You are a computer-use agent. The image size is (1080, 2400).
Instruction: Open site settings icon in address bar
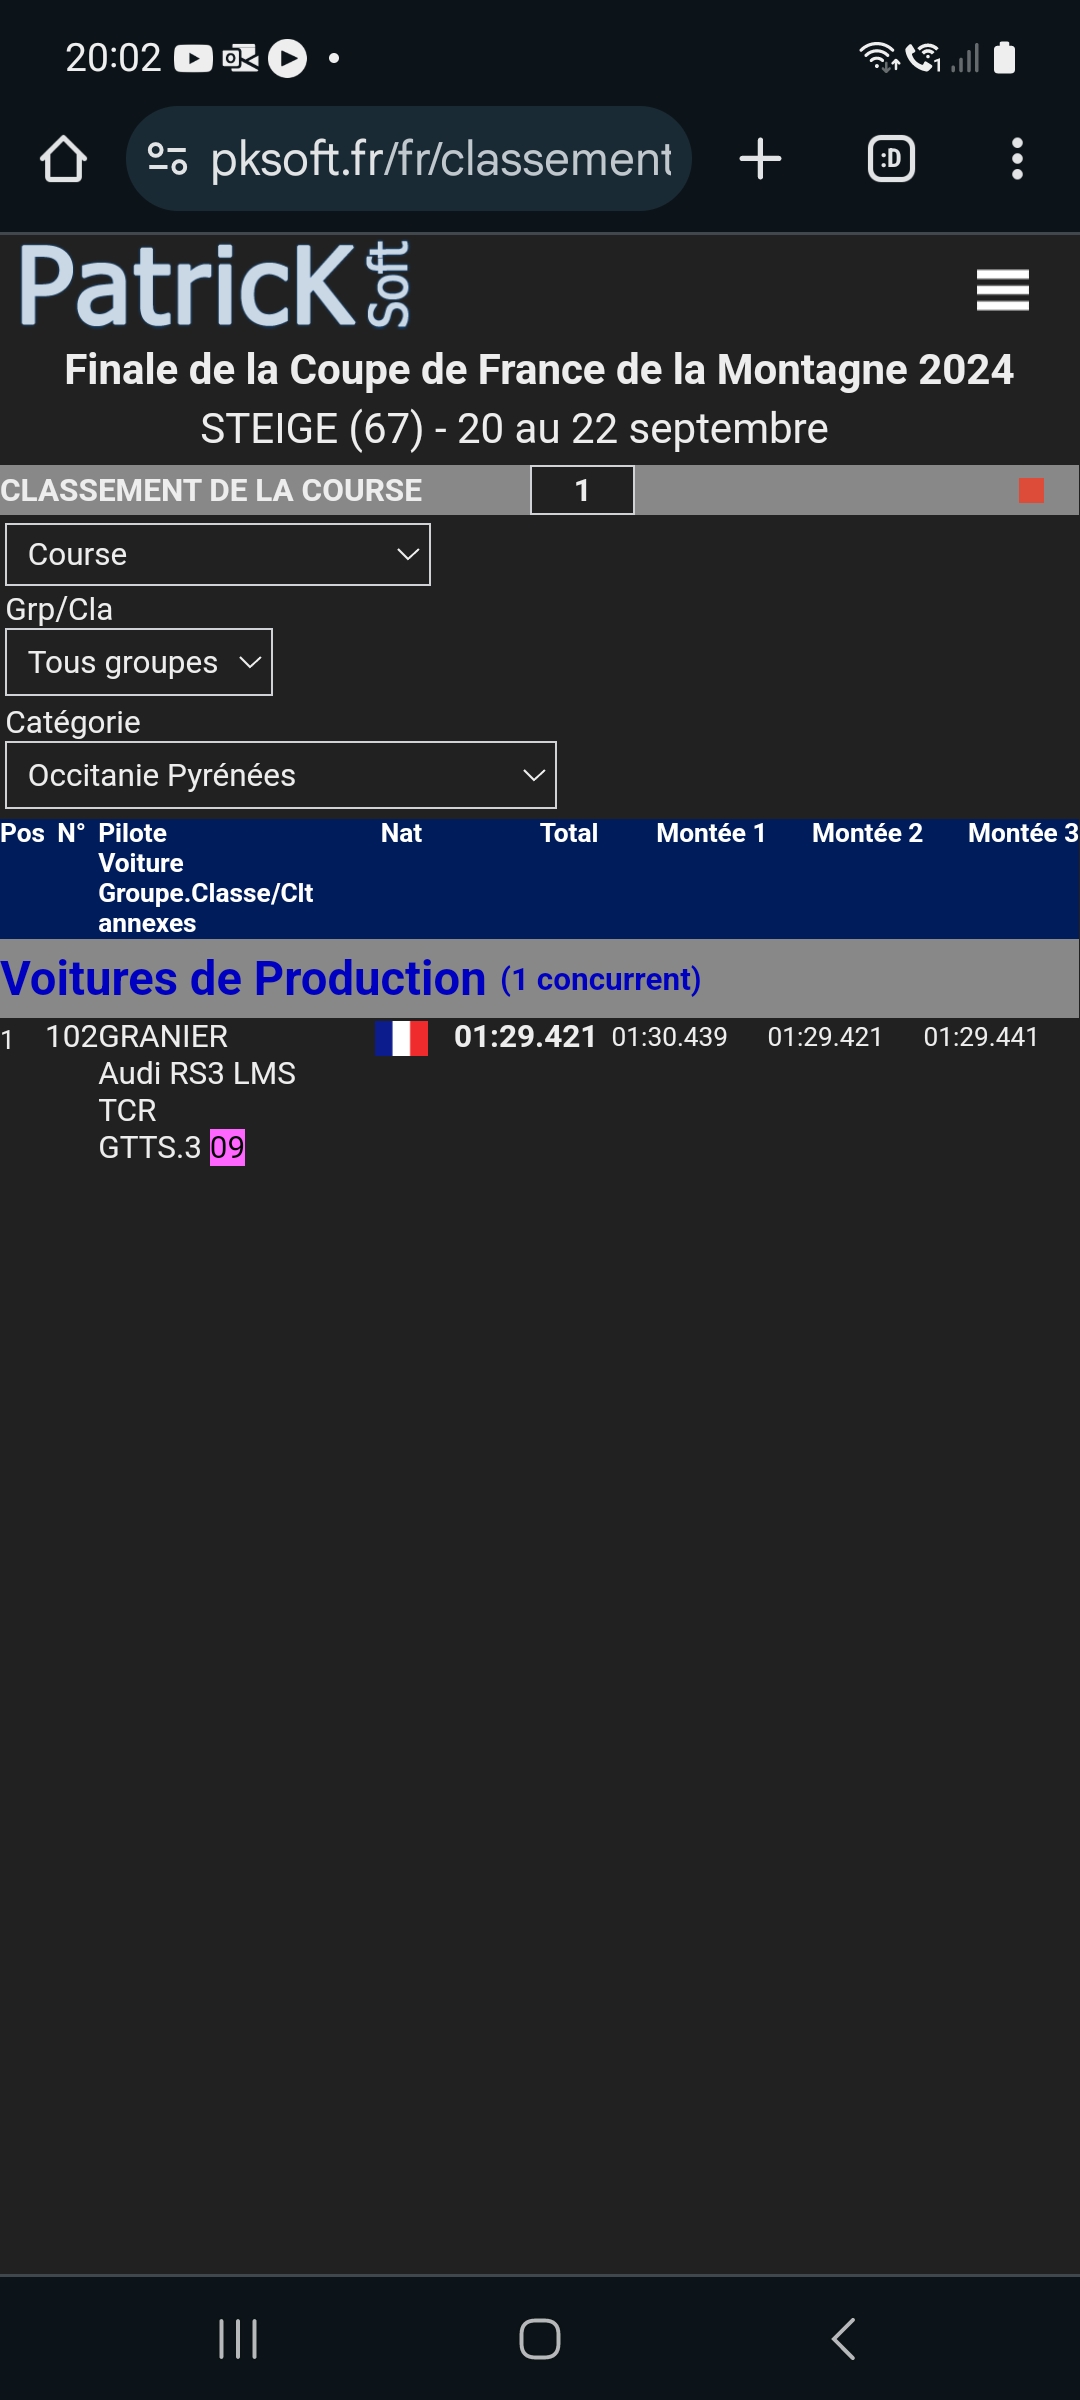coord(167,159)
